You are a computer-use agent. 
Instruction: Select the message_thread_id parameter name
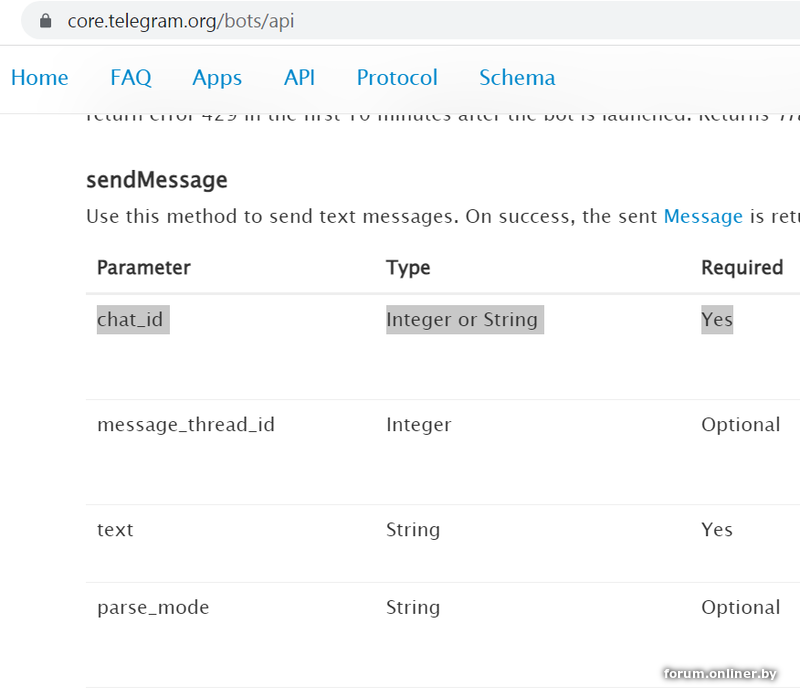(186, 425)
